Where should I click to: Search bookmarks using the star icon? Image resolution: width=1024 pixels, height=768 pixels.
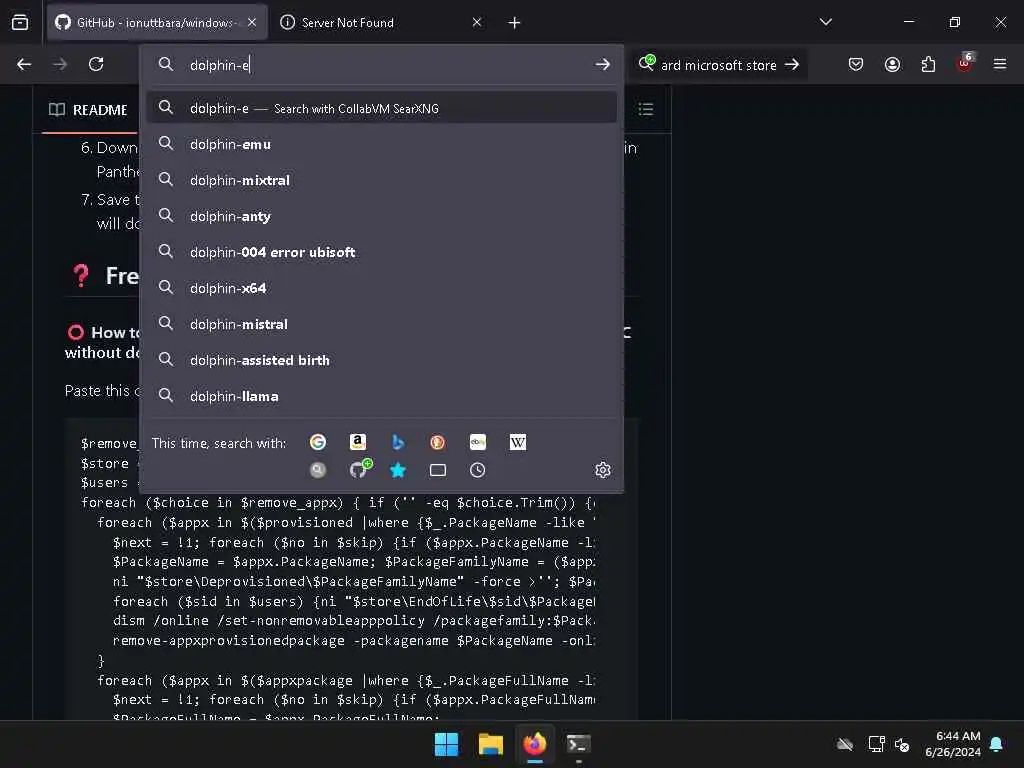[398, 470]
